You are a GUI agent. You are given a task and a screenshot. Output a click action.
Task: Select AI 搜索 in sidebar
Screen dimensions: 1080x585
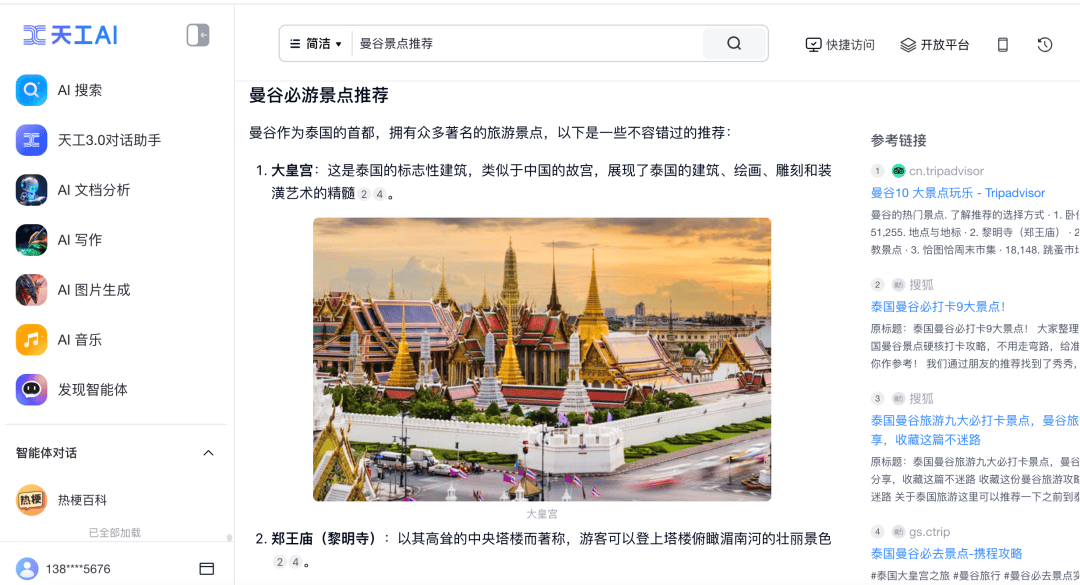[80, 90]
